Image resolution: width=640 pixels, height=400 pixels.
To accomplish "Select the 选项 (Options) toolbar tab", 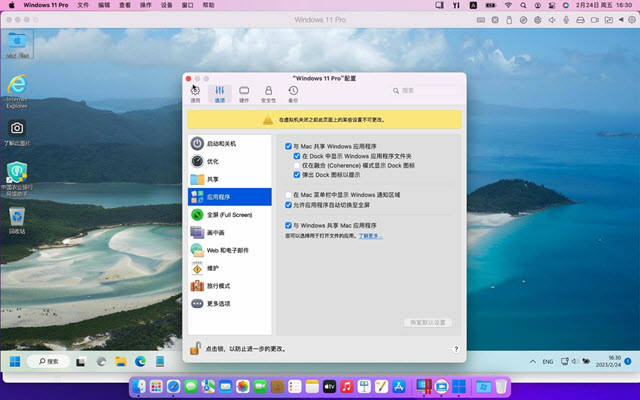I will [220, 94].
